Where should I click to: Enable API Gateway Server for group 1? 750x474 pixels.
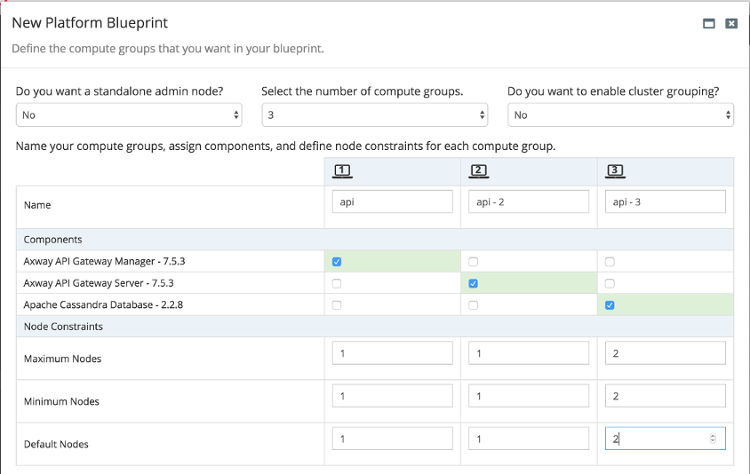pos(337,284)
